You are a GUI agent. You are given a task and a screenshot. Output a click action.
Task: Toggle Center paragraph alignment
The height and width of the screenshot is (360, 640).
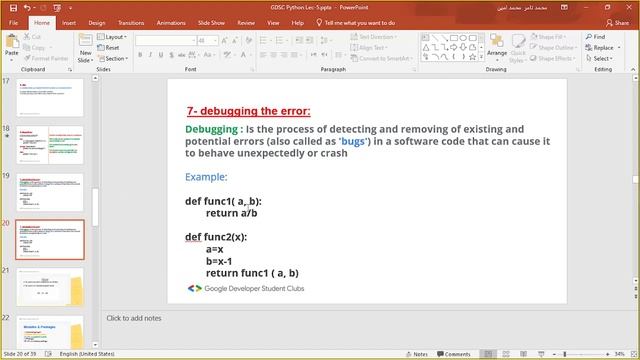point(273,55)
